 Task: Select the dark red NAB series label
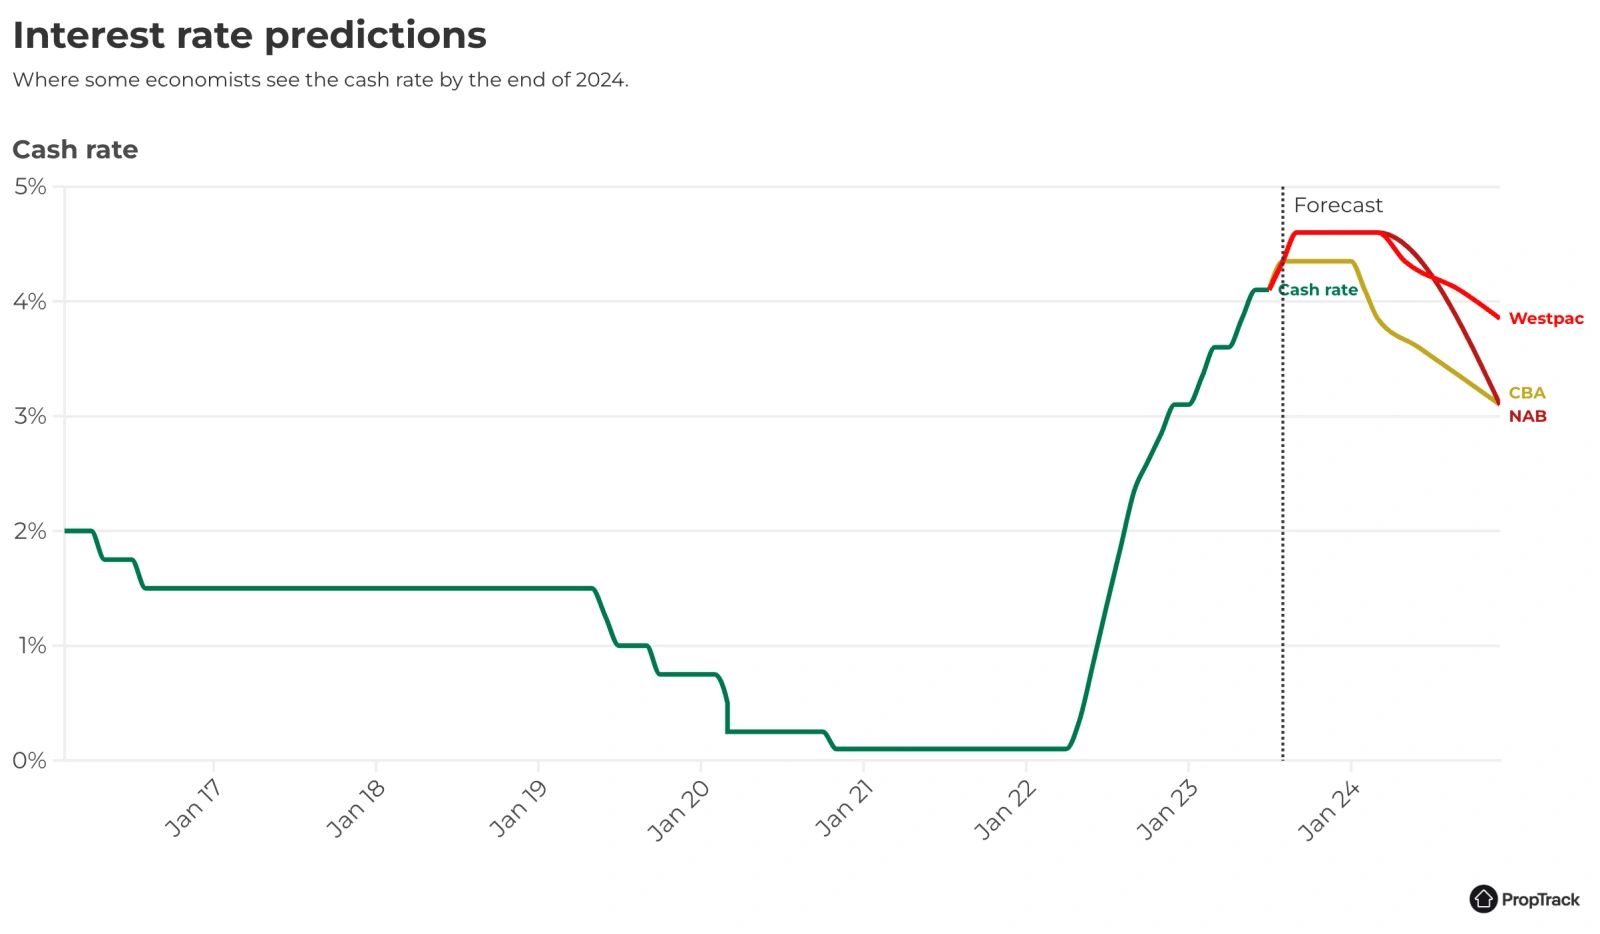pyautogui.click(x=1527, y=416)
